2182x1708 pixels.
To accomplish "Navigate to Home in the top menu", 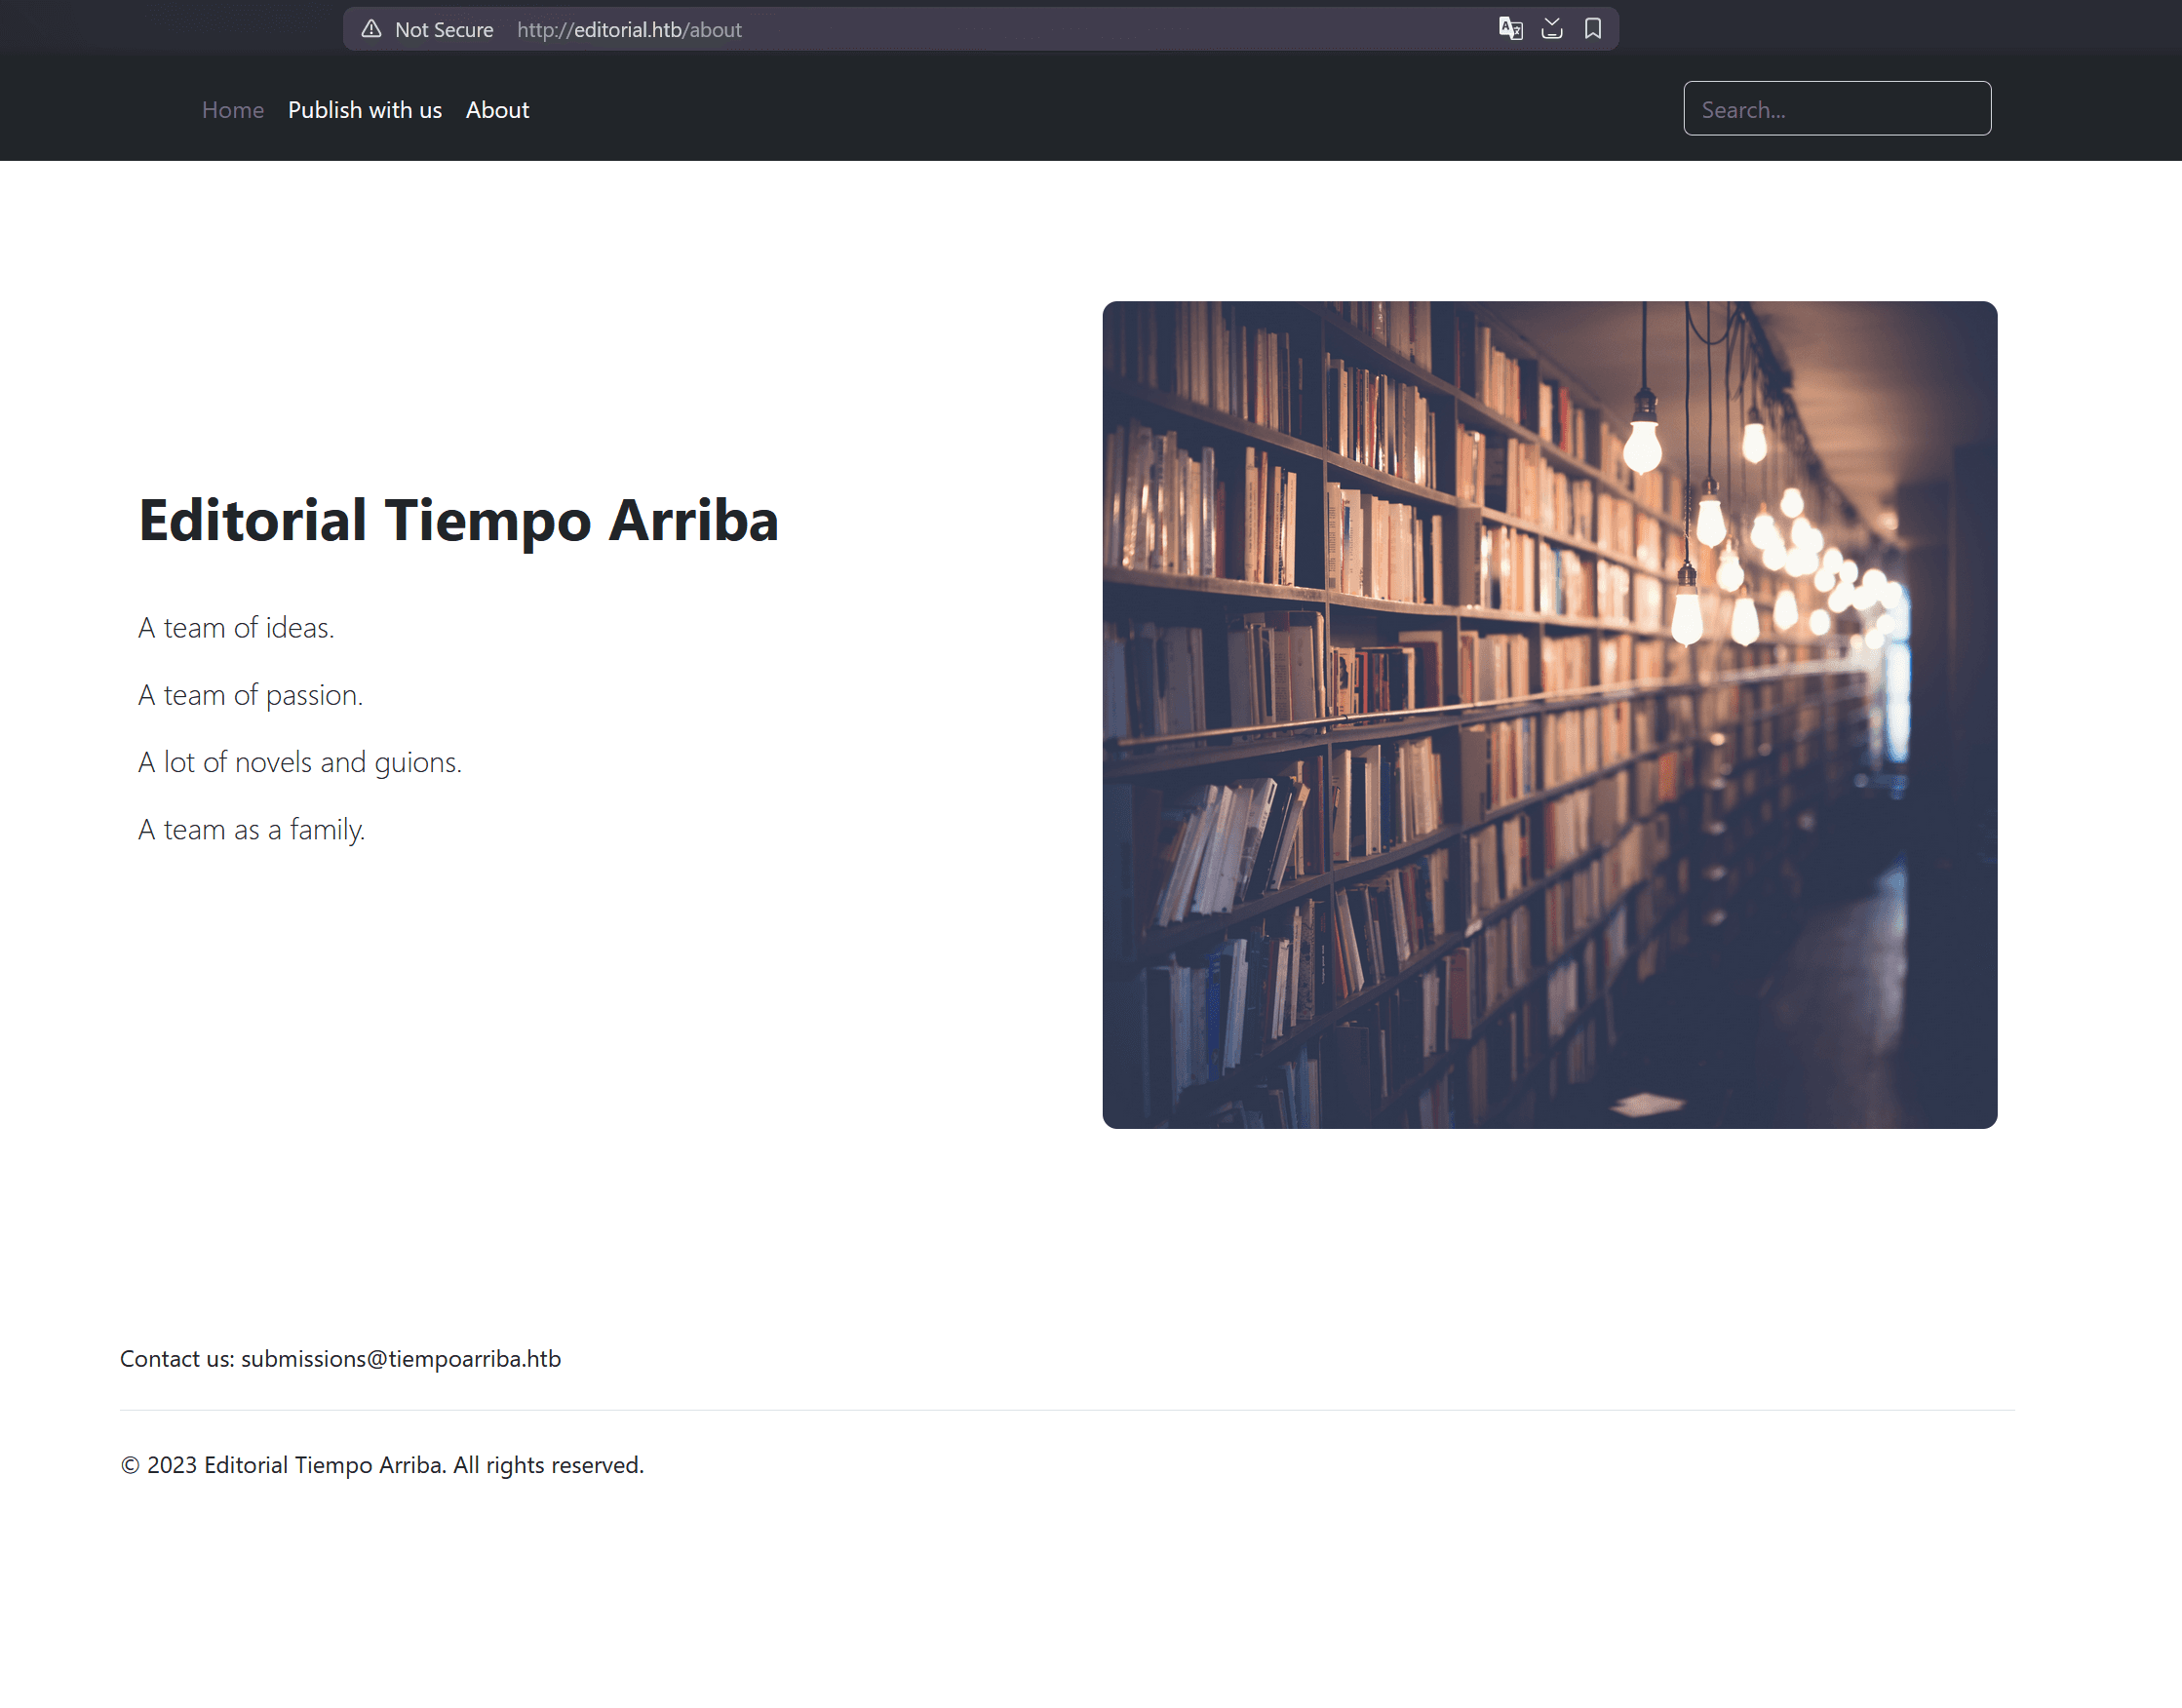I will (232, 110).
